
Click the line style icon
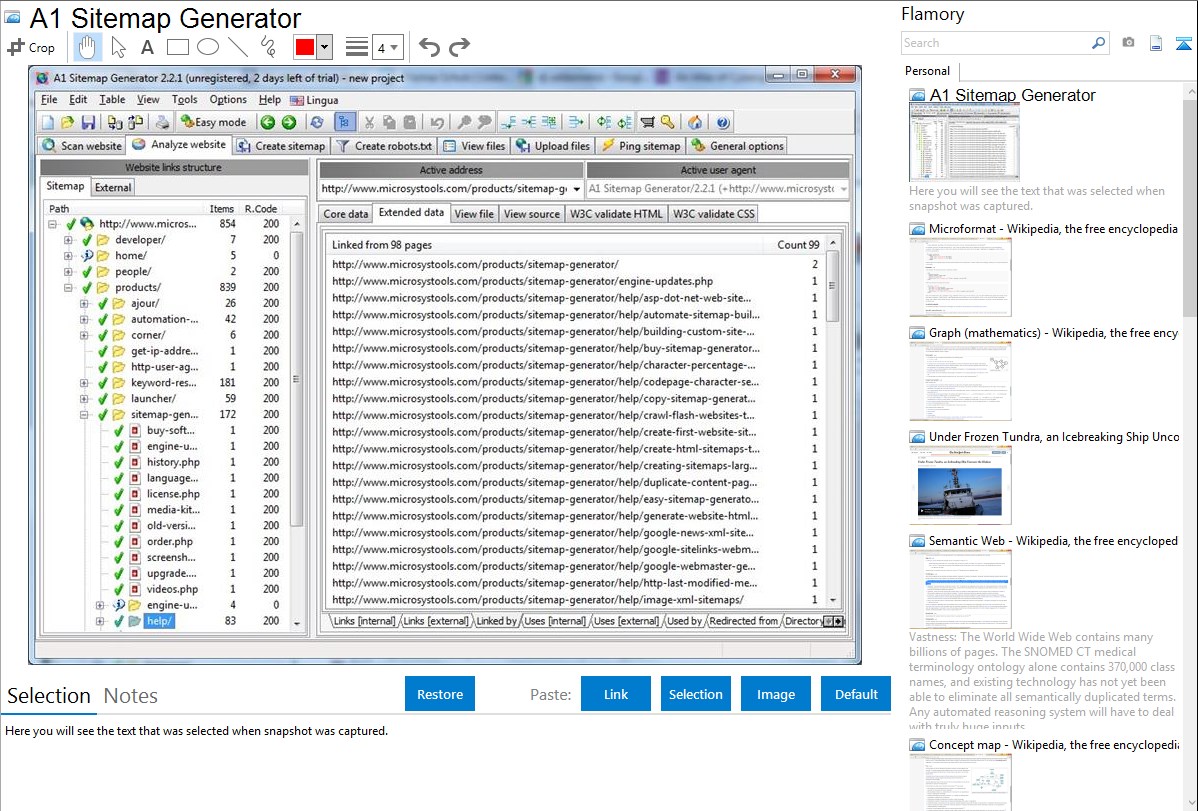point(357,47)
